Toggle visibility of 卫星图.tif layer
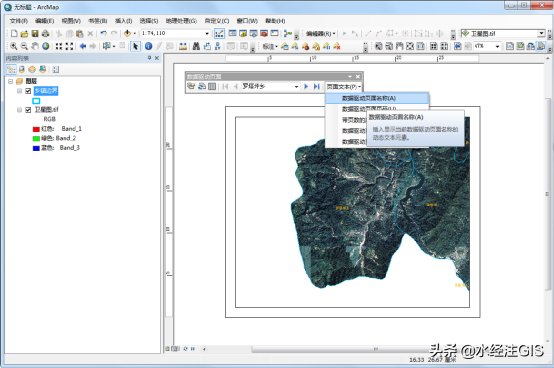 28,110
